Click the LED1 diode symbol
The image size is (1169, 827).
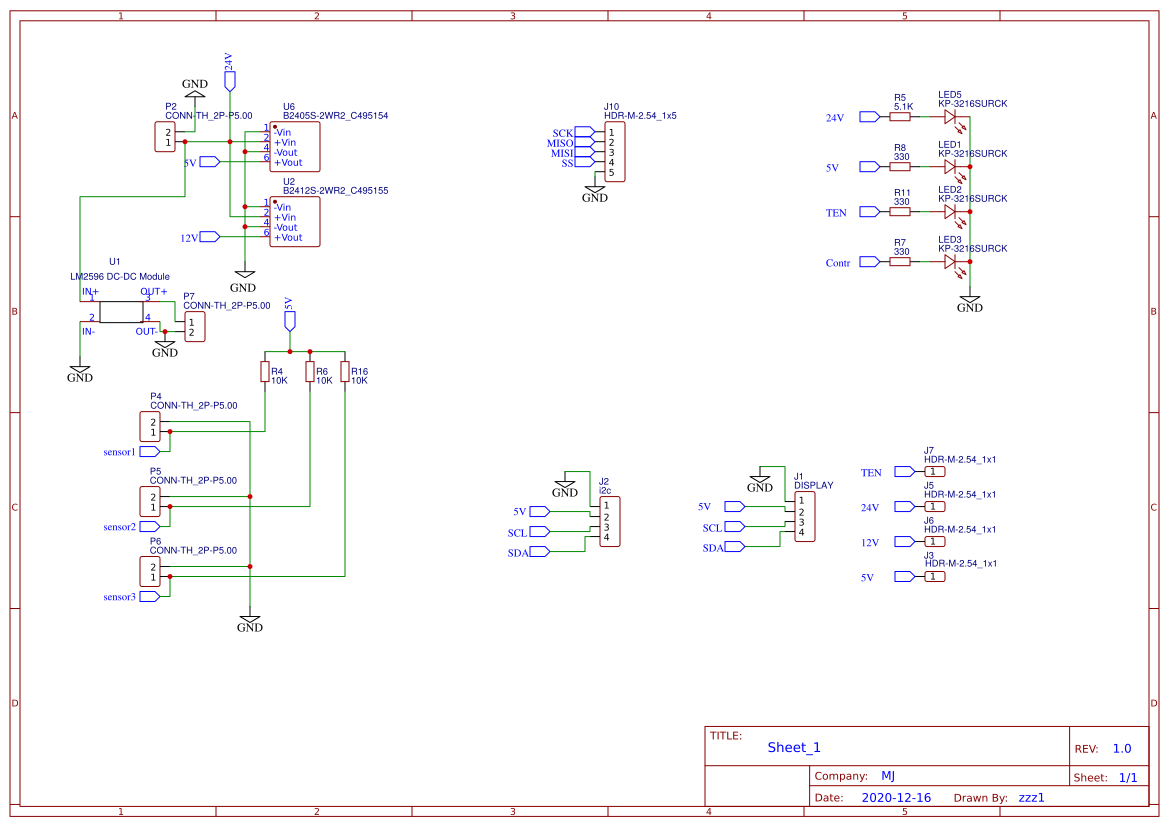[951, 167]
